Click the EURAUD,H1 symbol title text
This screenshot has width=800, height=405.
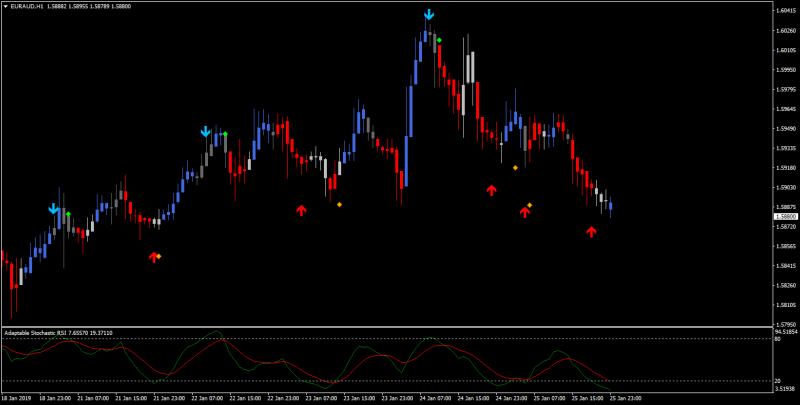[x=26, y=7]
